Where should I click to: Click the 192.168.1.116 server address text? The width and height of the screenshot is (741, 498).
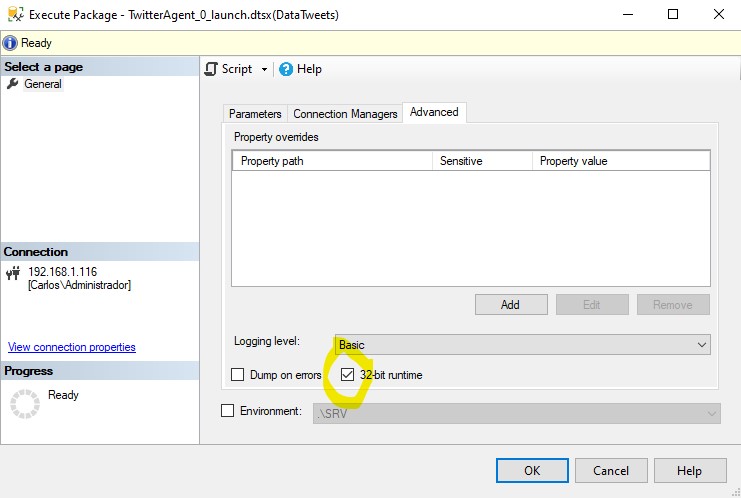62,272
